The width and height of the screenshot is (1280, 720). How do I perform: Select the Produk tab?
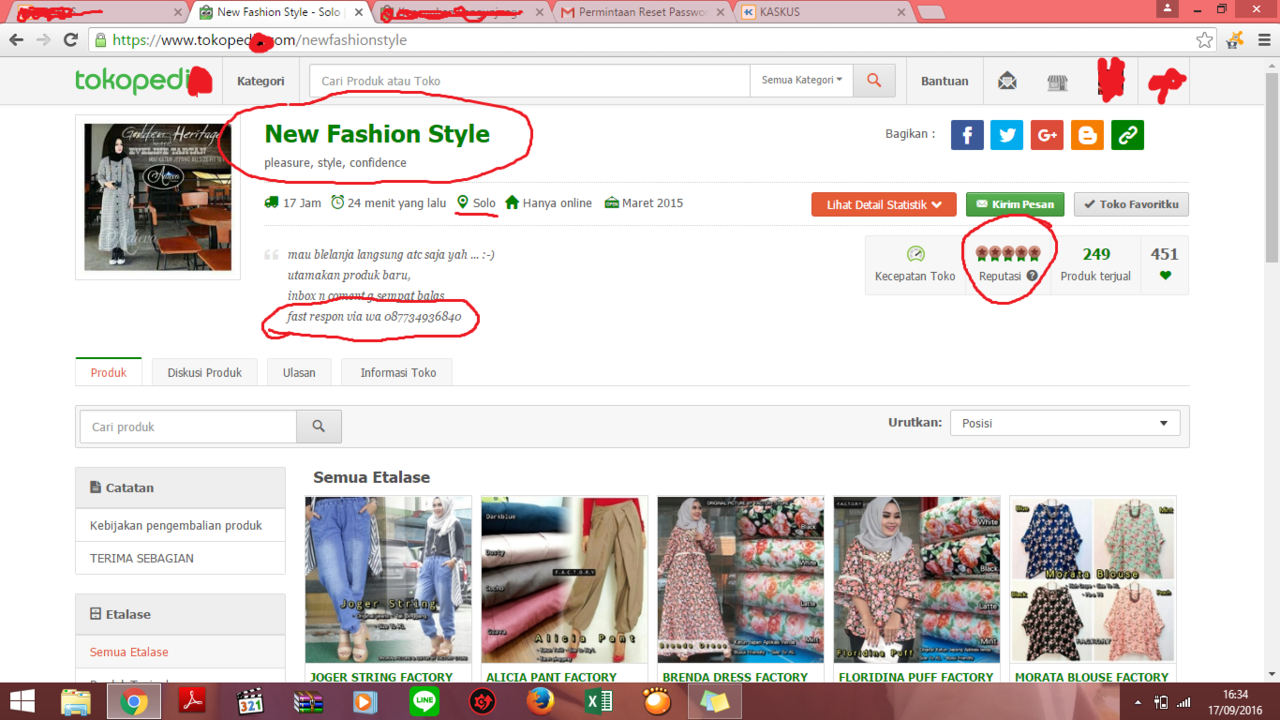pos(109,372)
